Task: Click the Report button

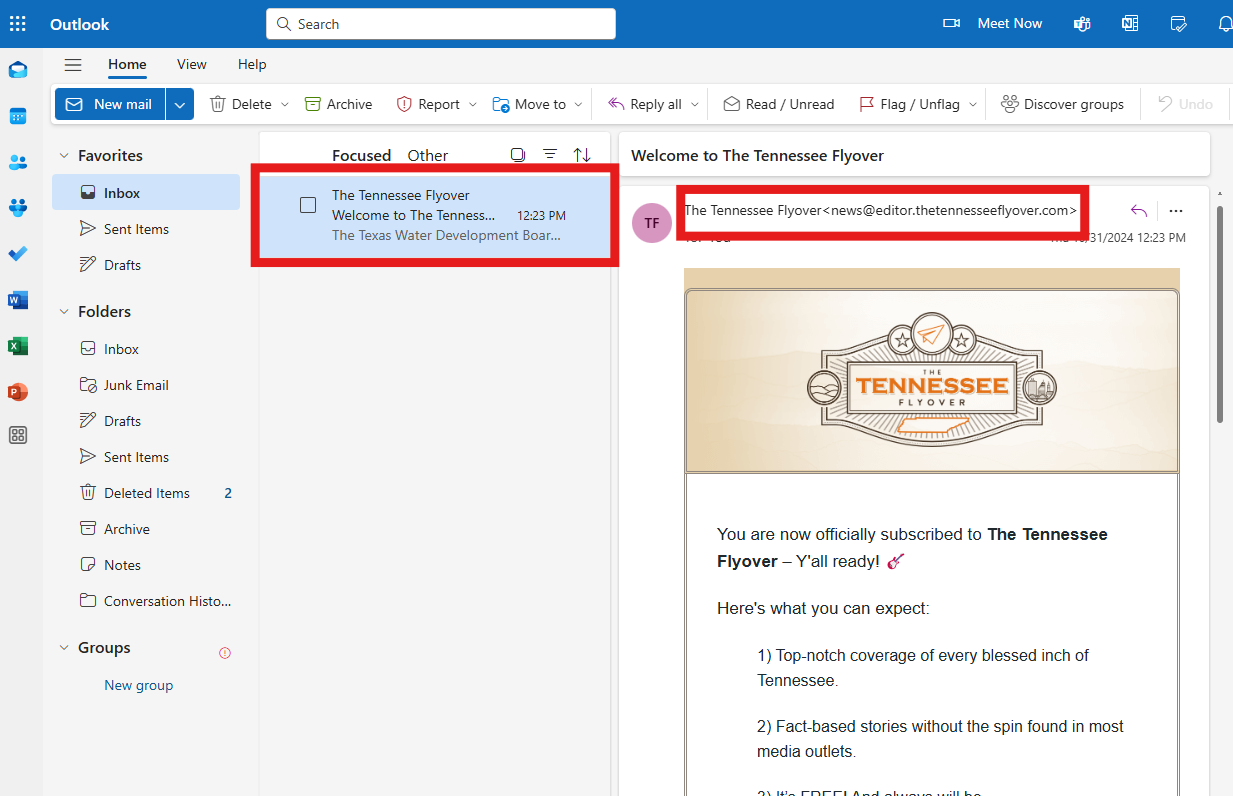Action: [428, 104]
